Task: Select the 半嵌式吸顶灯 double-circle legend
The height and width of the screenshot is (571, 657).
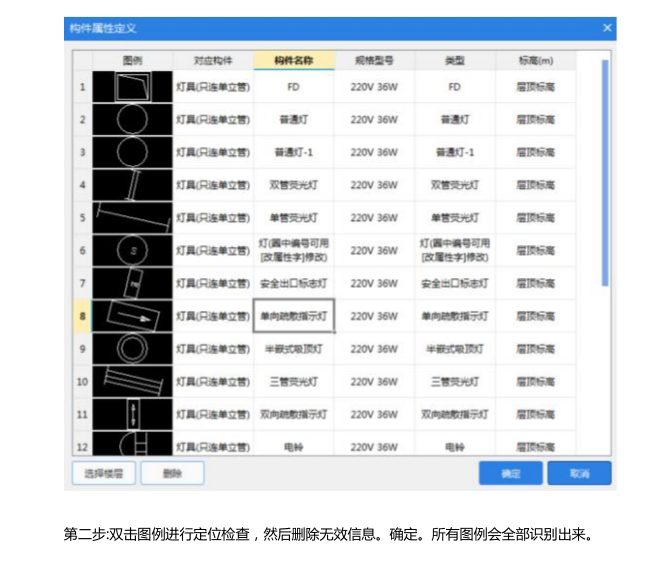Action: coord(132,349)
